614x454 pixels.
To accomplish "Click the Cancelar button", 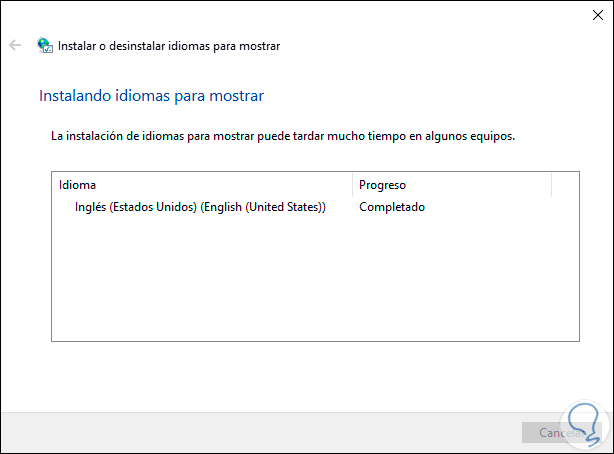I will 555,433.
